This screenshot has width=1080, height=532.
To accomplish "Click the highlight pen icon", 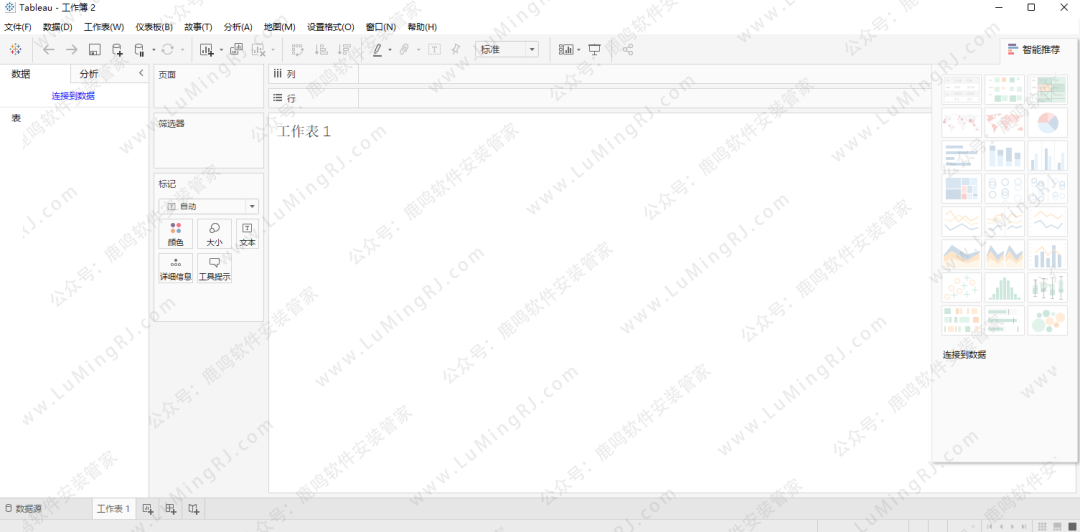I will pos(377,50).
